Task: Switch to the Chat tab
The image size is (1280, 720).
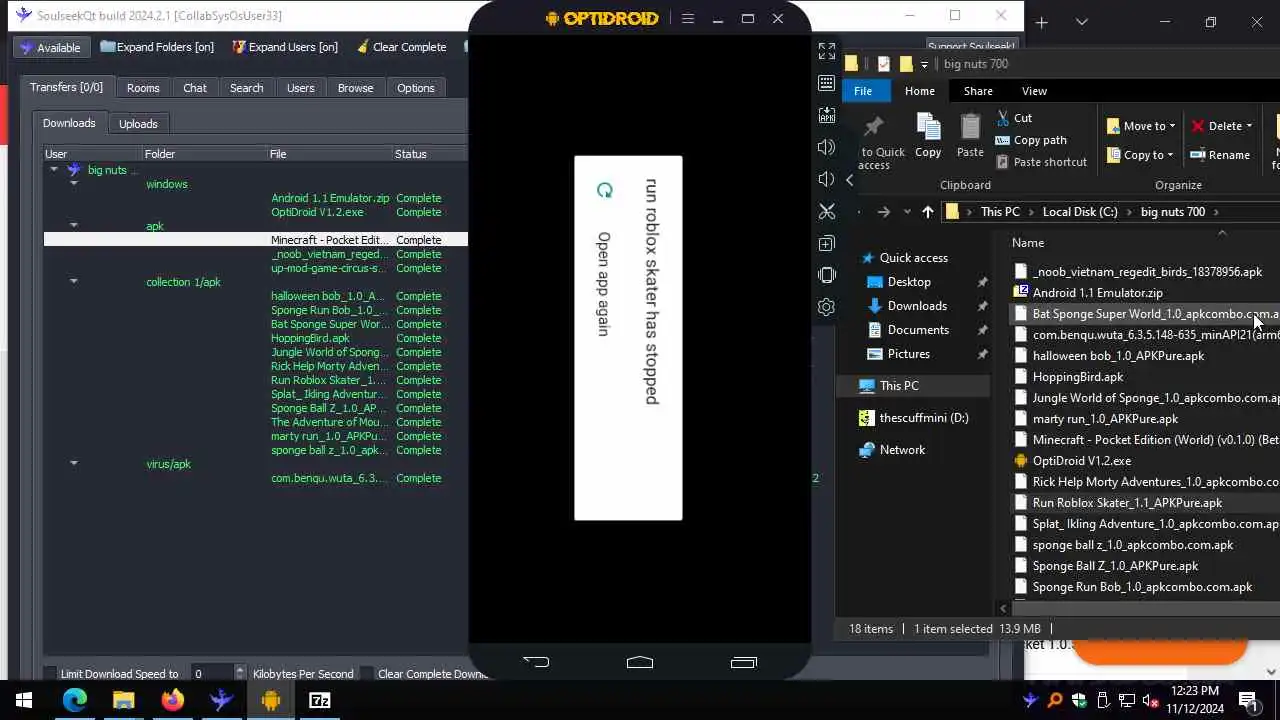Action: [x=195, y=88]
